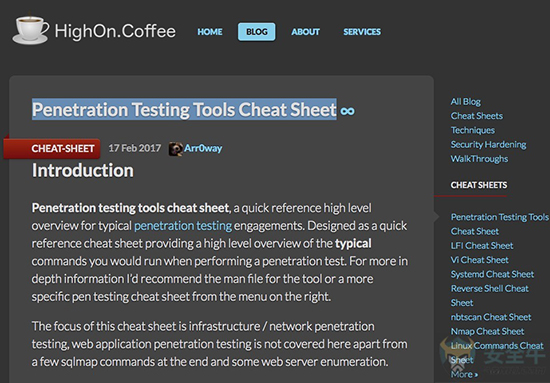
Task: Go to the ABOUT page
Action: [305, 32]
